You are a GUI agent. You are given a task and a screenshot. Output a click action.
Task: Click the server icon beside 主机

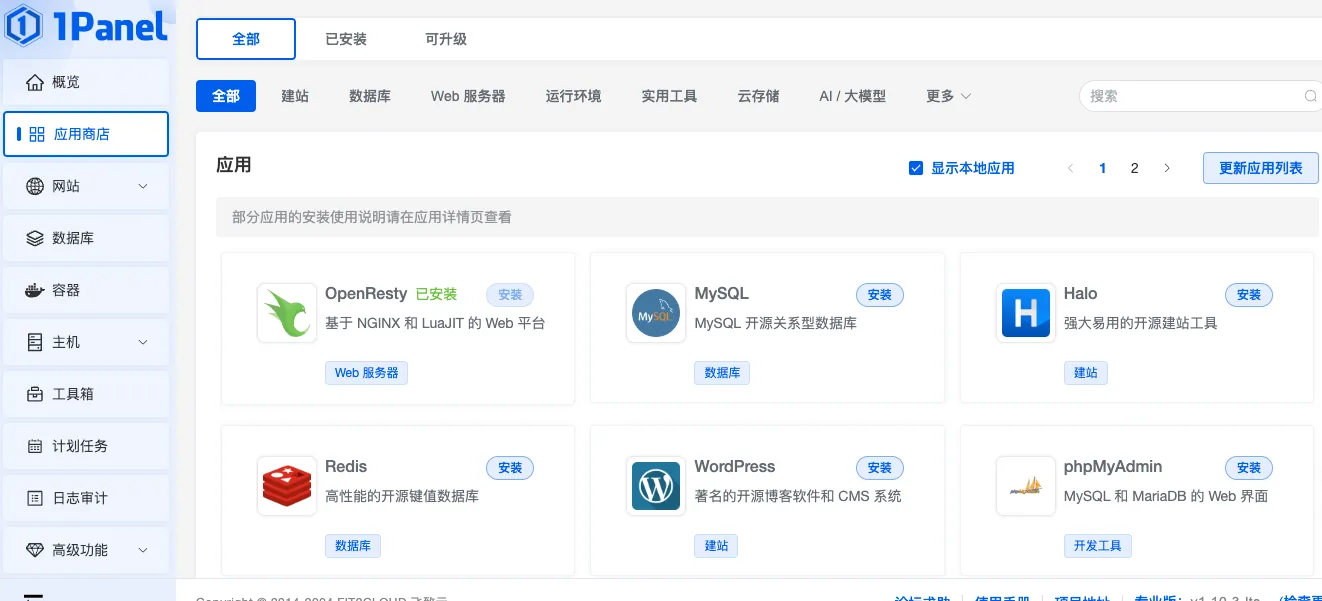click(x=35, y=342)
